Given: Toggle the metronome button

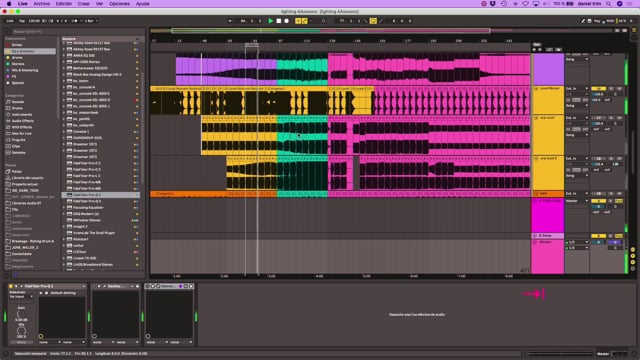Looking at the screenshot, I should [75, 21].
